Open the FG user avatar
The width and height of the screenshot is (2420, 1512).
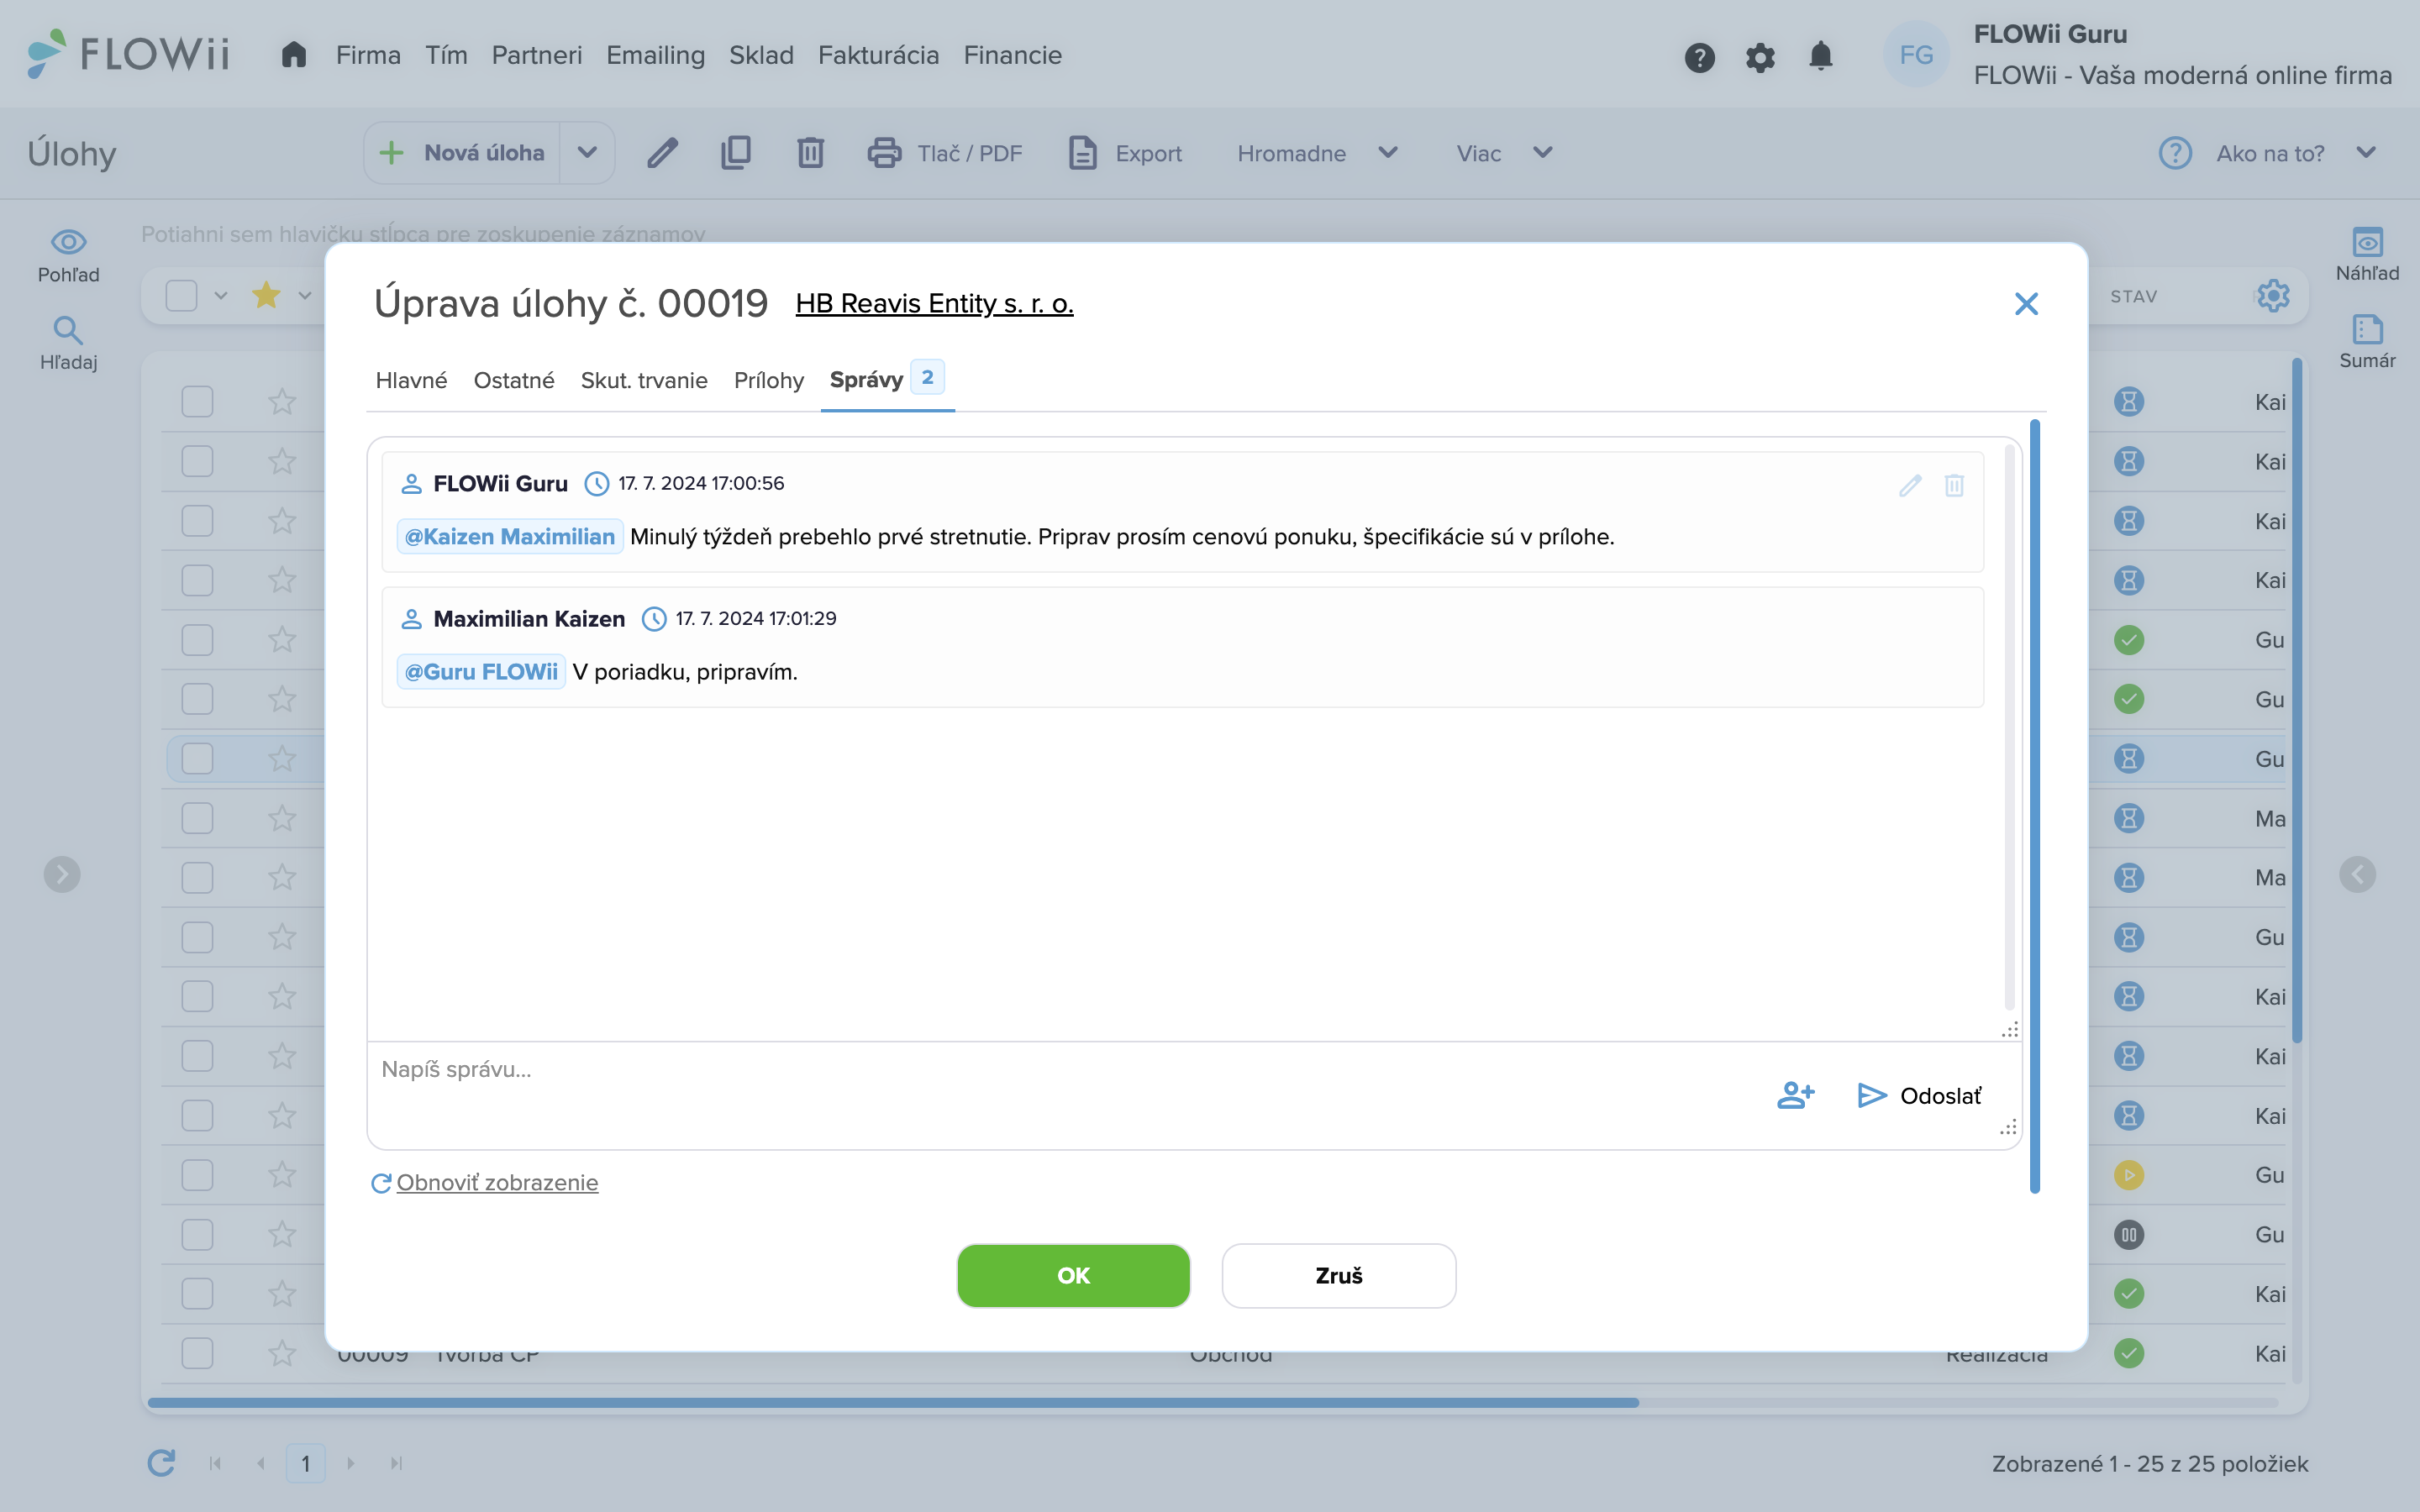point(1916,55)
